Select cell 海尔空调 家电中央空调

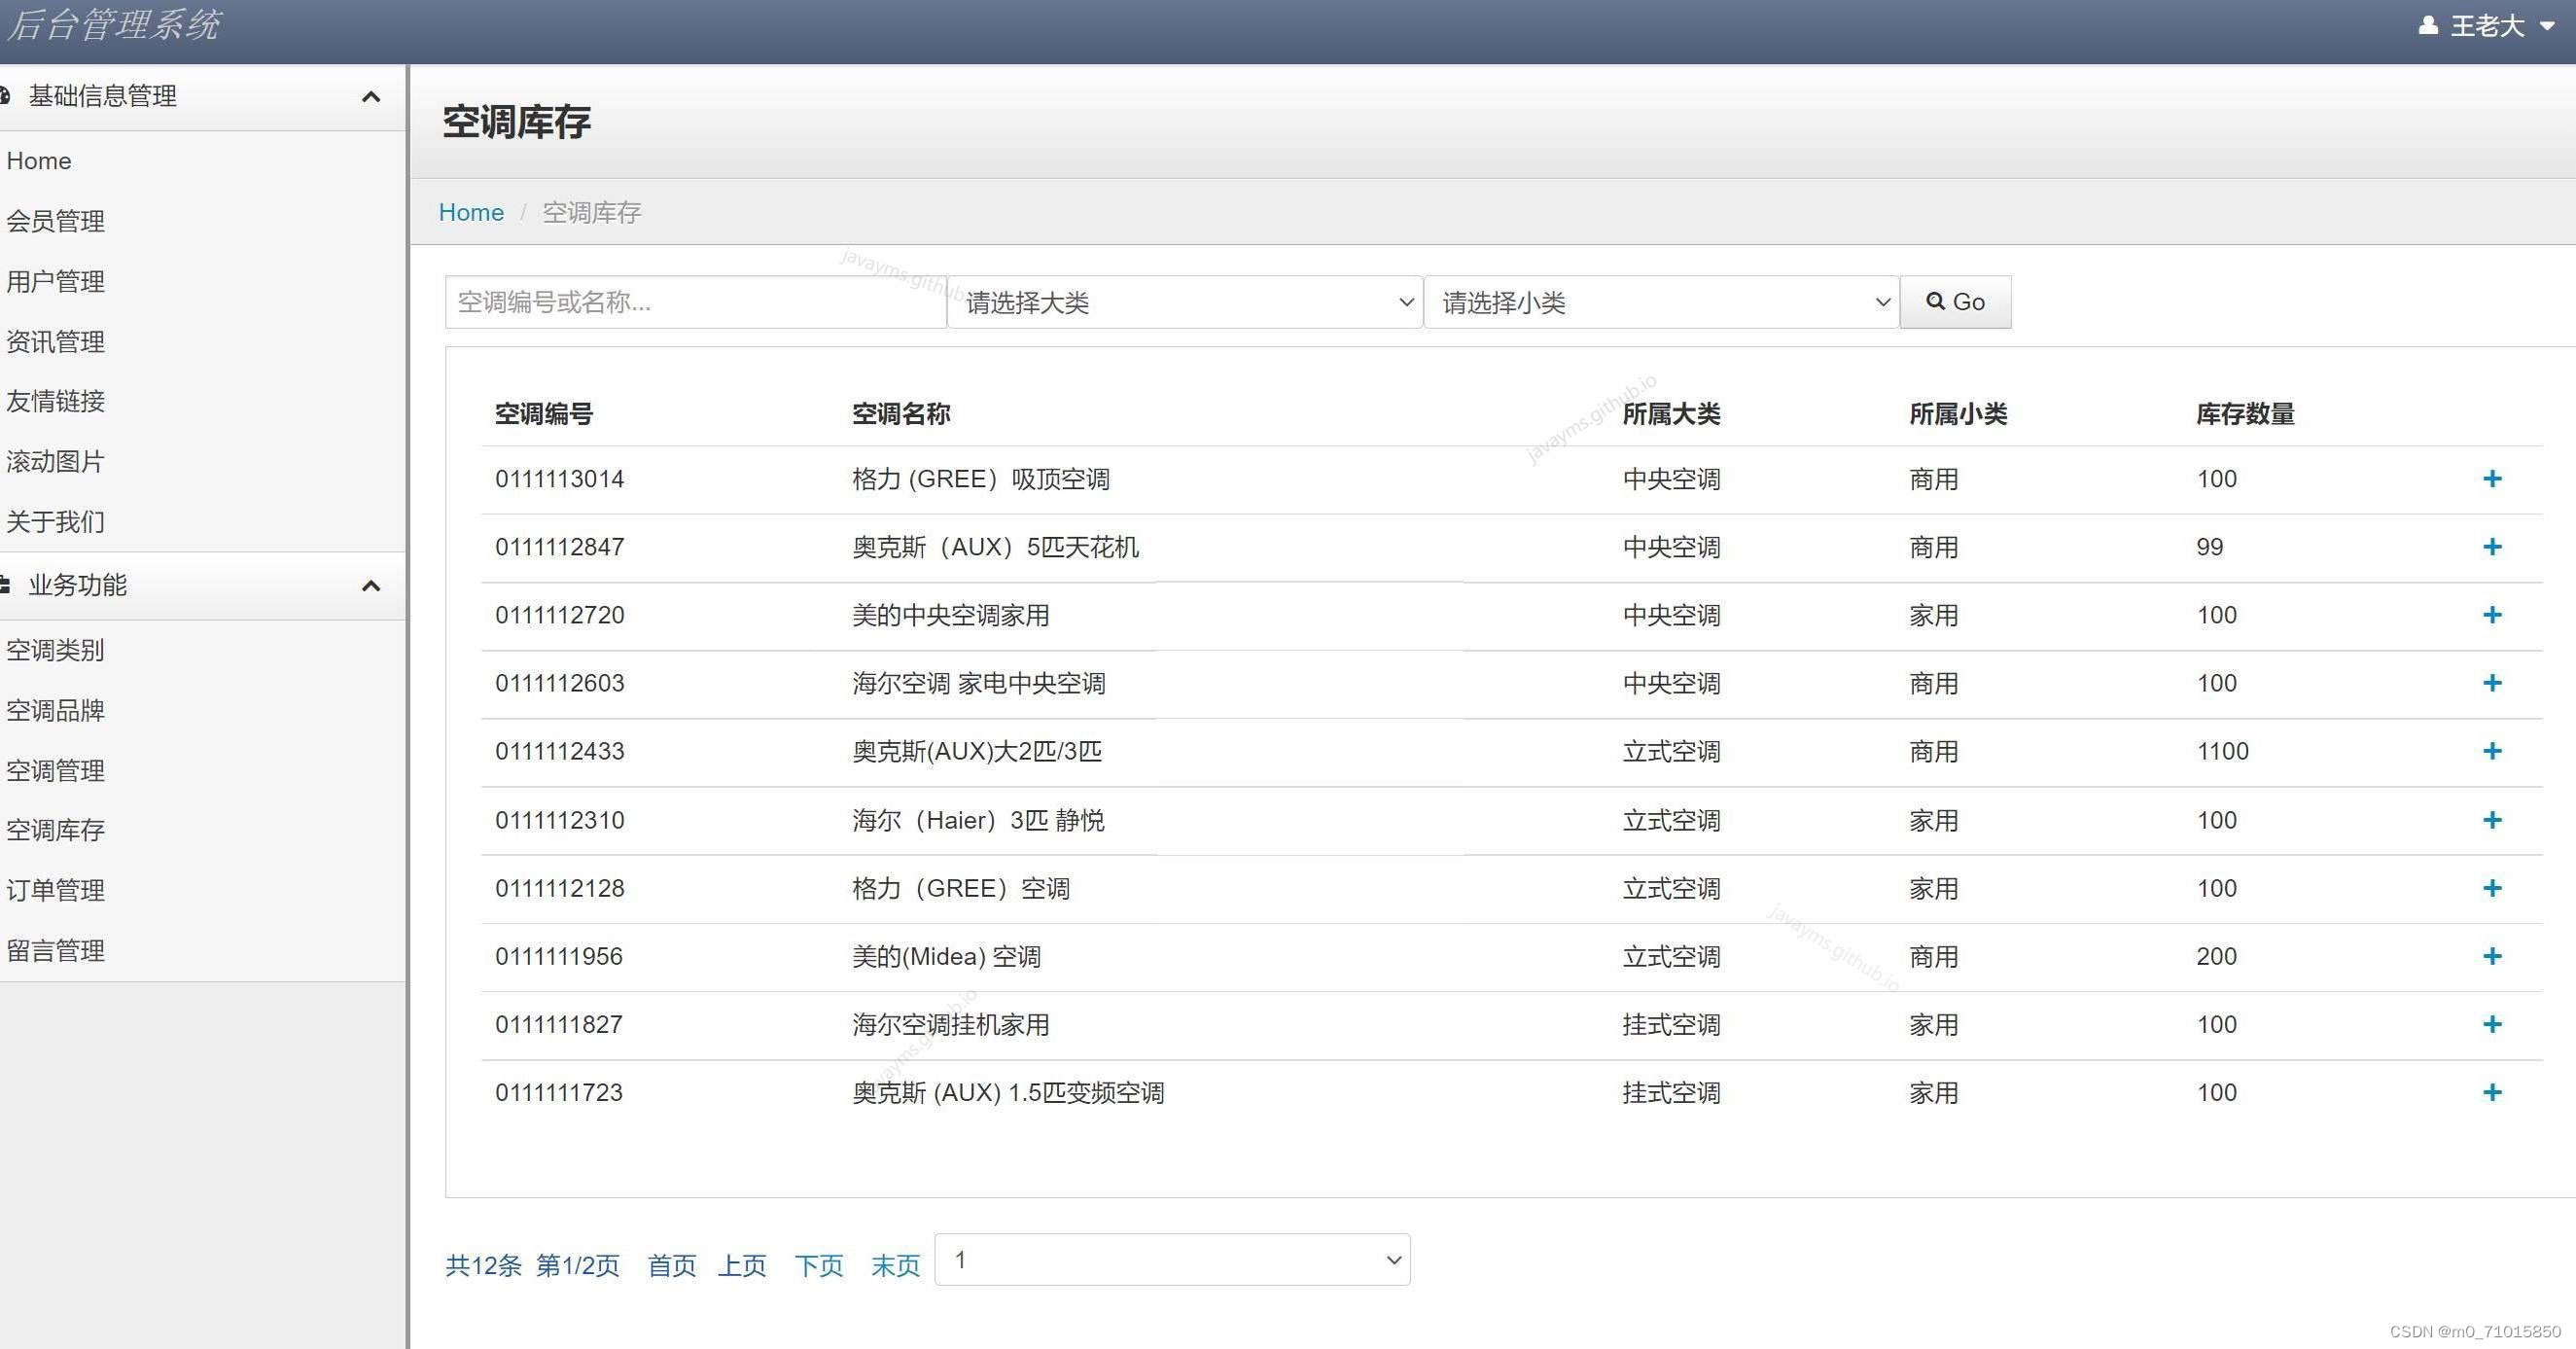click(979, 683)
